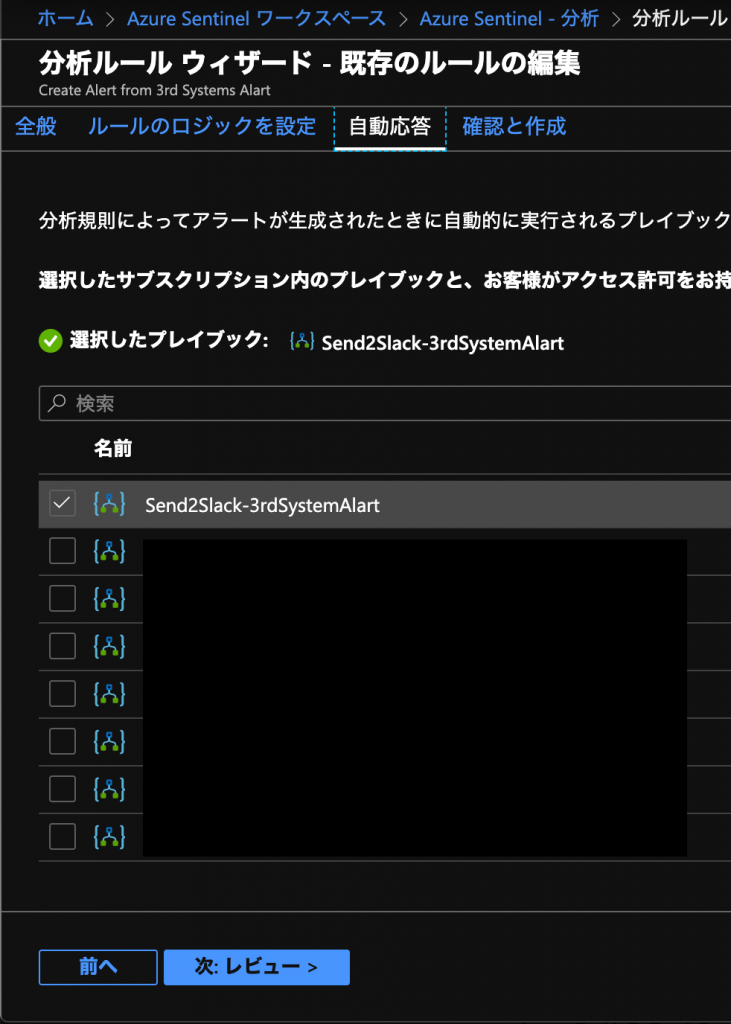
Task: Open the ルールのロジックを設定 tab
Action: pos(202,126)
